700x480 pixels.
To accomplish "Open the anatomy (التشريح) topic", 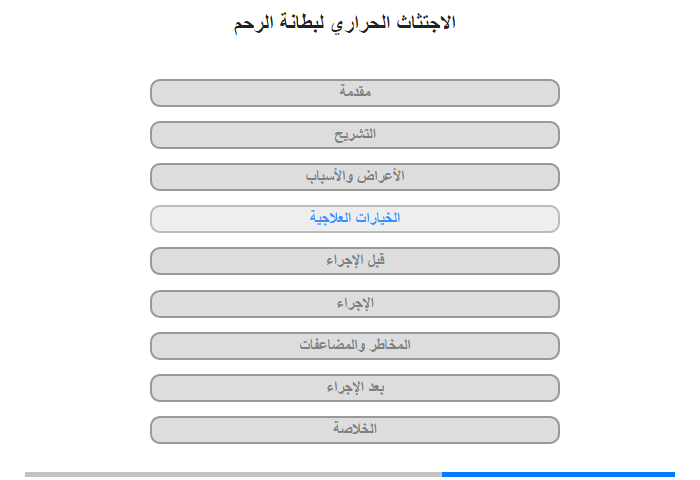I will tap(355, 135).
